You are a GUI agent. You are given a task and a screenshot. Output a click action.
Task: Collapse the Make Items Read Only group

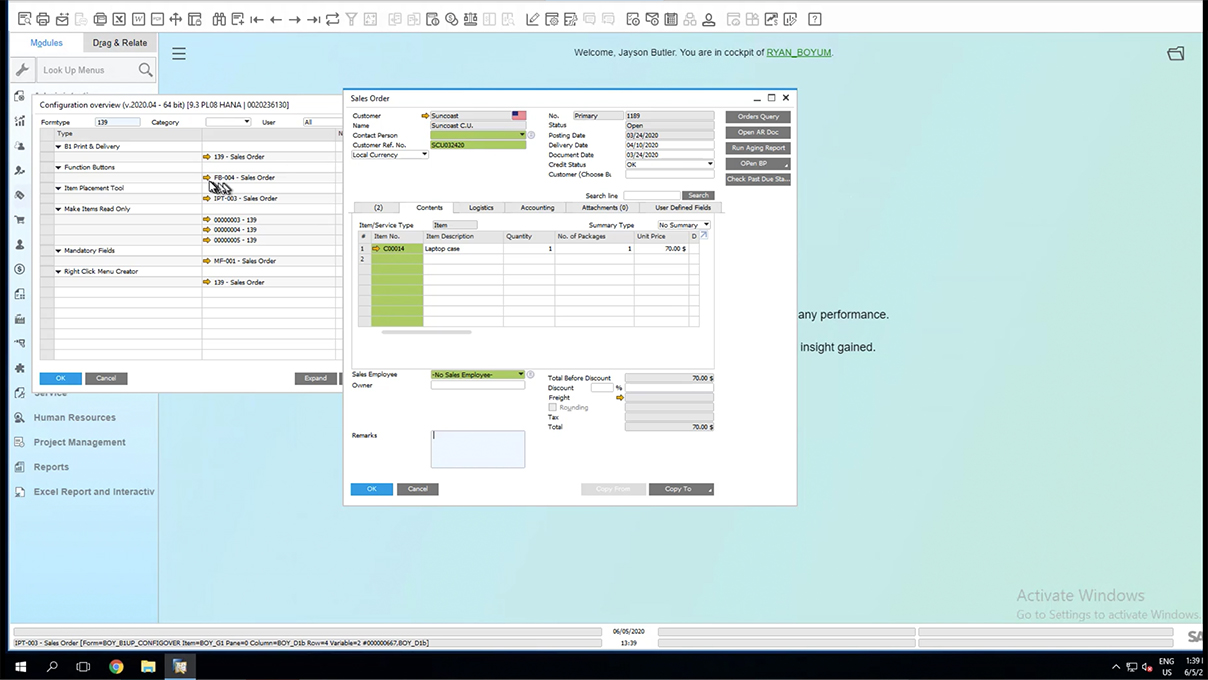pyautogui.click(x=59, y=209)
